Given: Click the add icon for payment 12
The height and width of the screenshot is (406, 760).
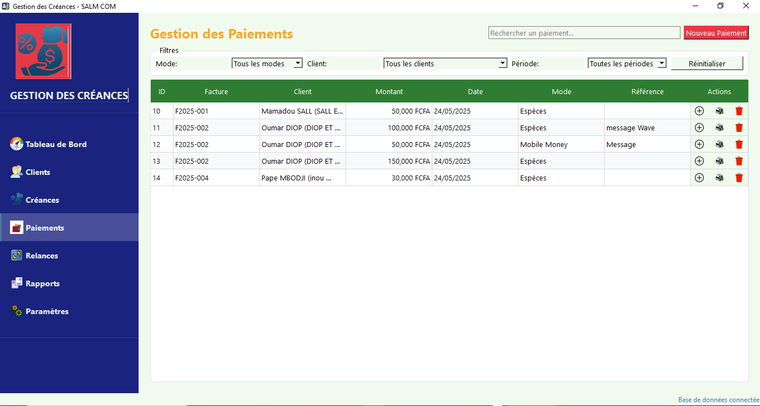Looking at the screenshot, I should (699, 144).
